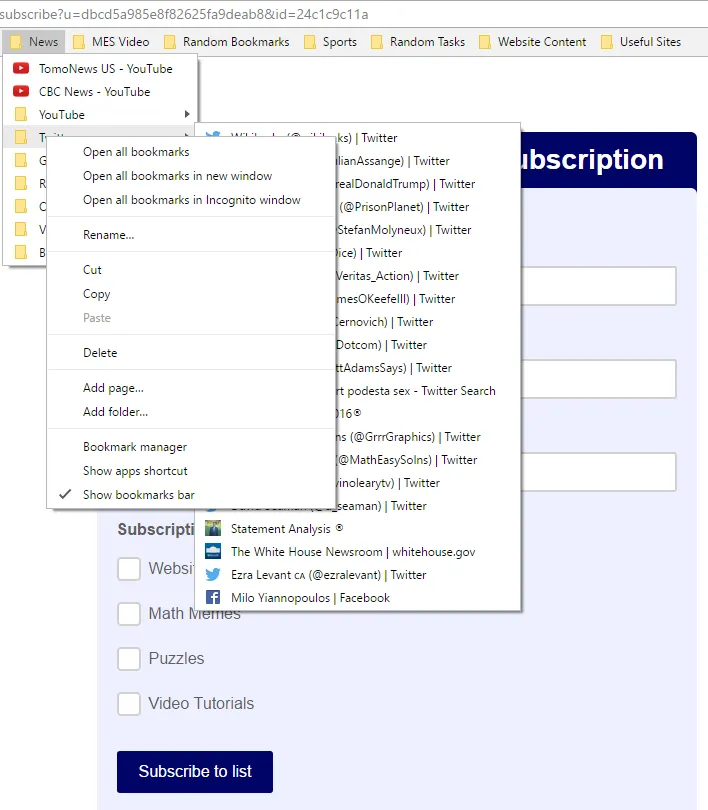Click the Subscribe to list button
This screenshot has width=708, height=810.
click(195, 772)
